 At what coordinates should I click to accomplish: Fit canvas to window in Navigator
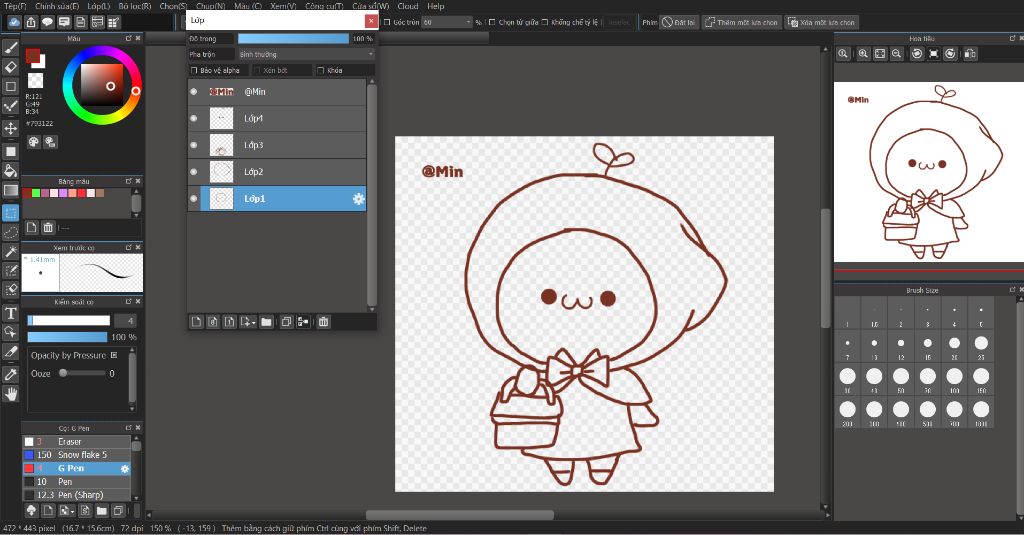880,54
